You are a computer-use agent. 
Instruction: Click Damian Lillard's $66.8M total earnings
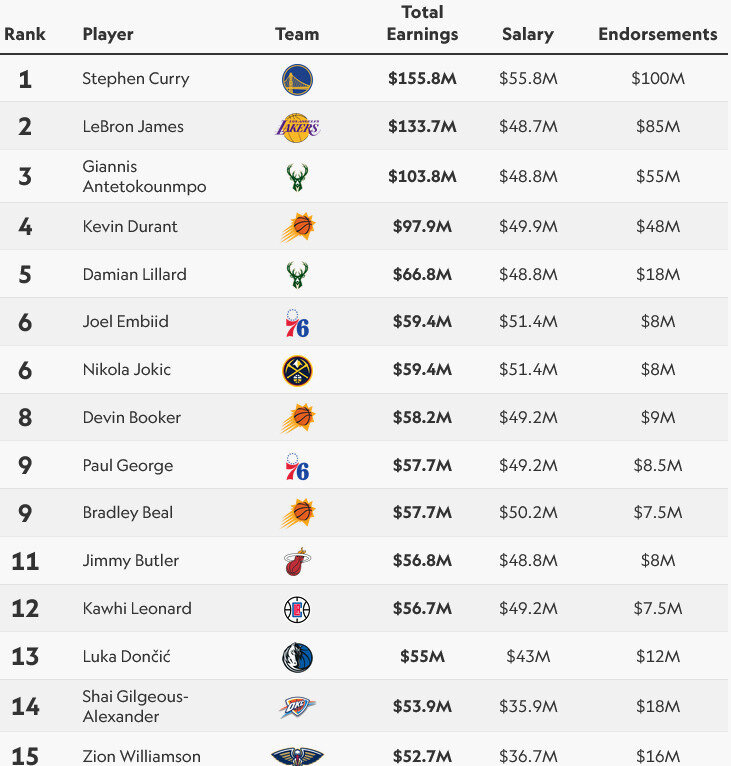422,274
